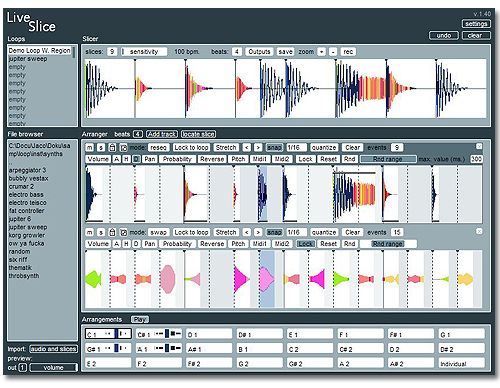The height and width of the screenshot is (388, 500).
Task: Click the max value field showing 300
Action: (476, 159)
